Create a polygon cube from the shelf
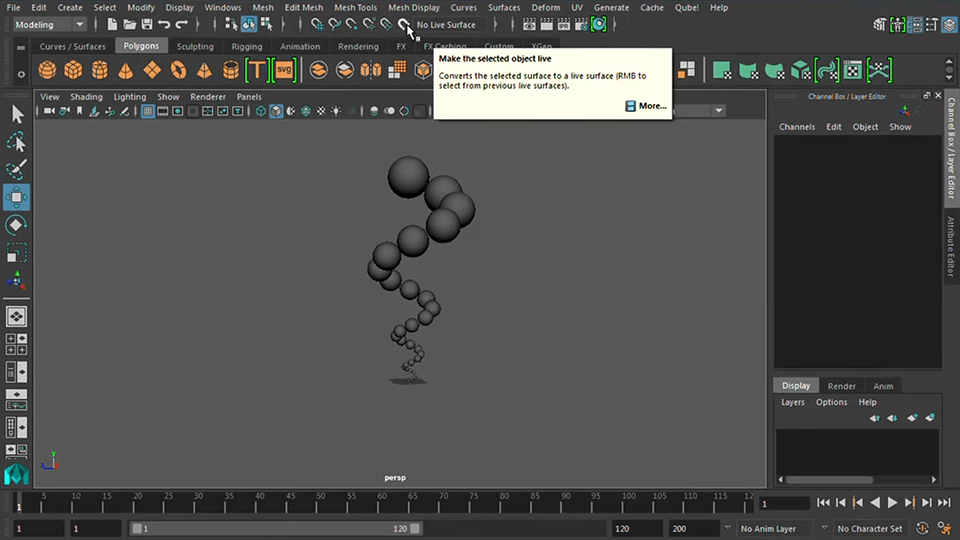This screenshot has width=960, height=540. (73, 70)
